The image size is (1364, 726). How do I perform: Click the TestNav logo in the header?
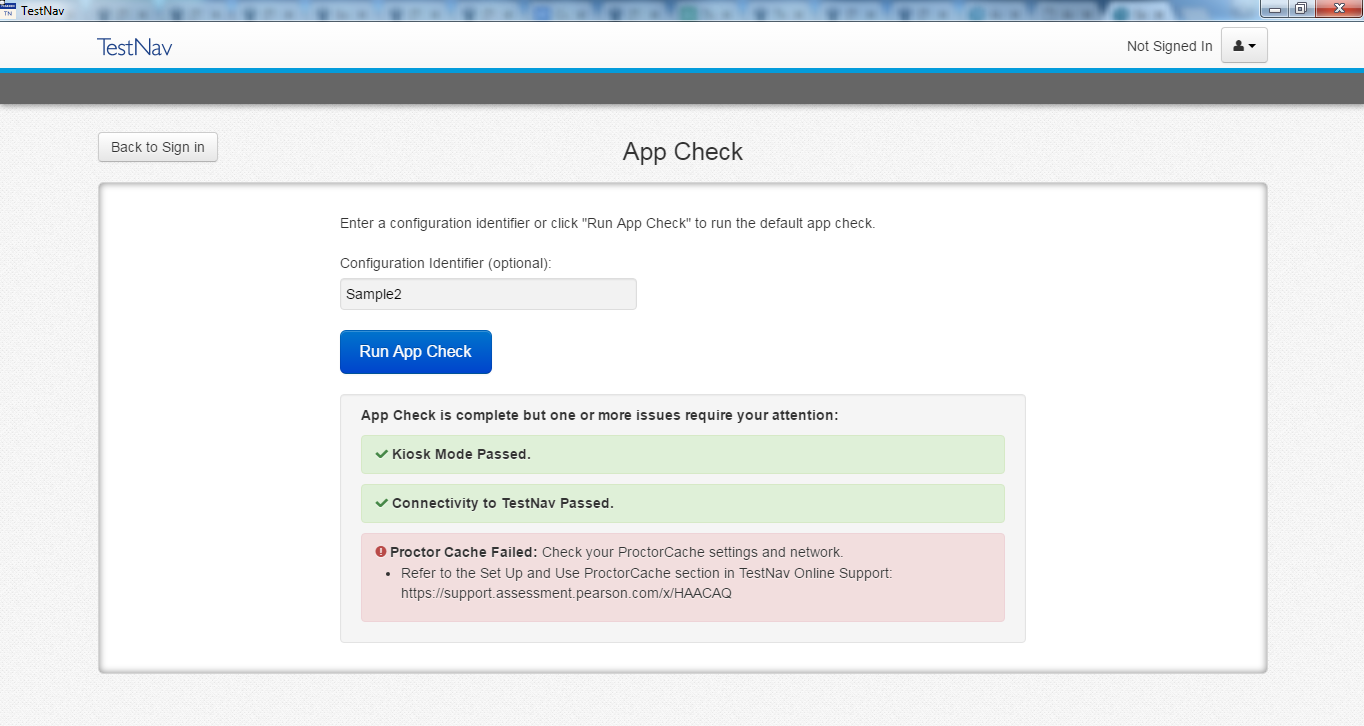[134, 47]
